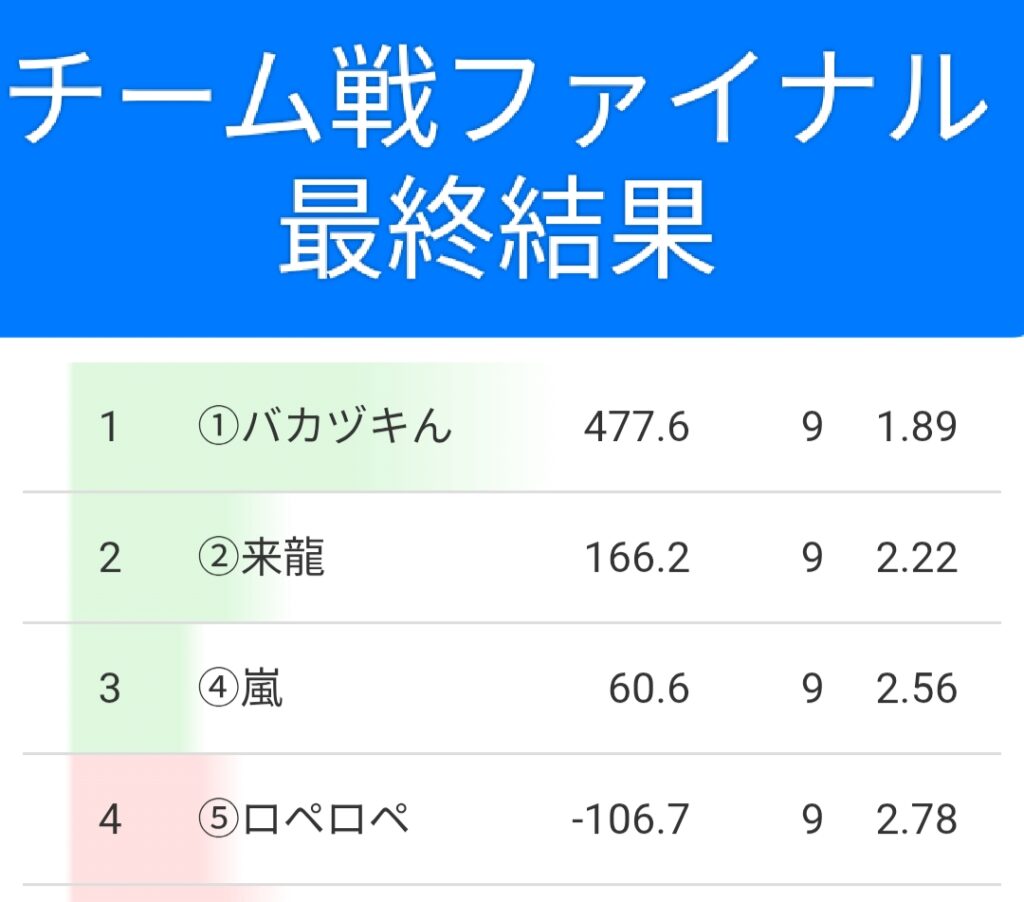Click the average rank value 2.56
Screen dimensions: 1024x902
click(x=917, y=689)
